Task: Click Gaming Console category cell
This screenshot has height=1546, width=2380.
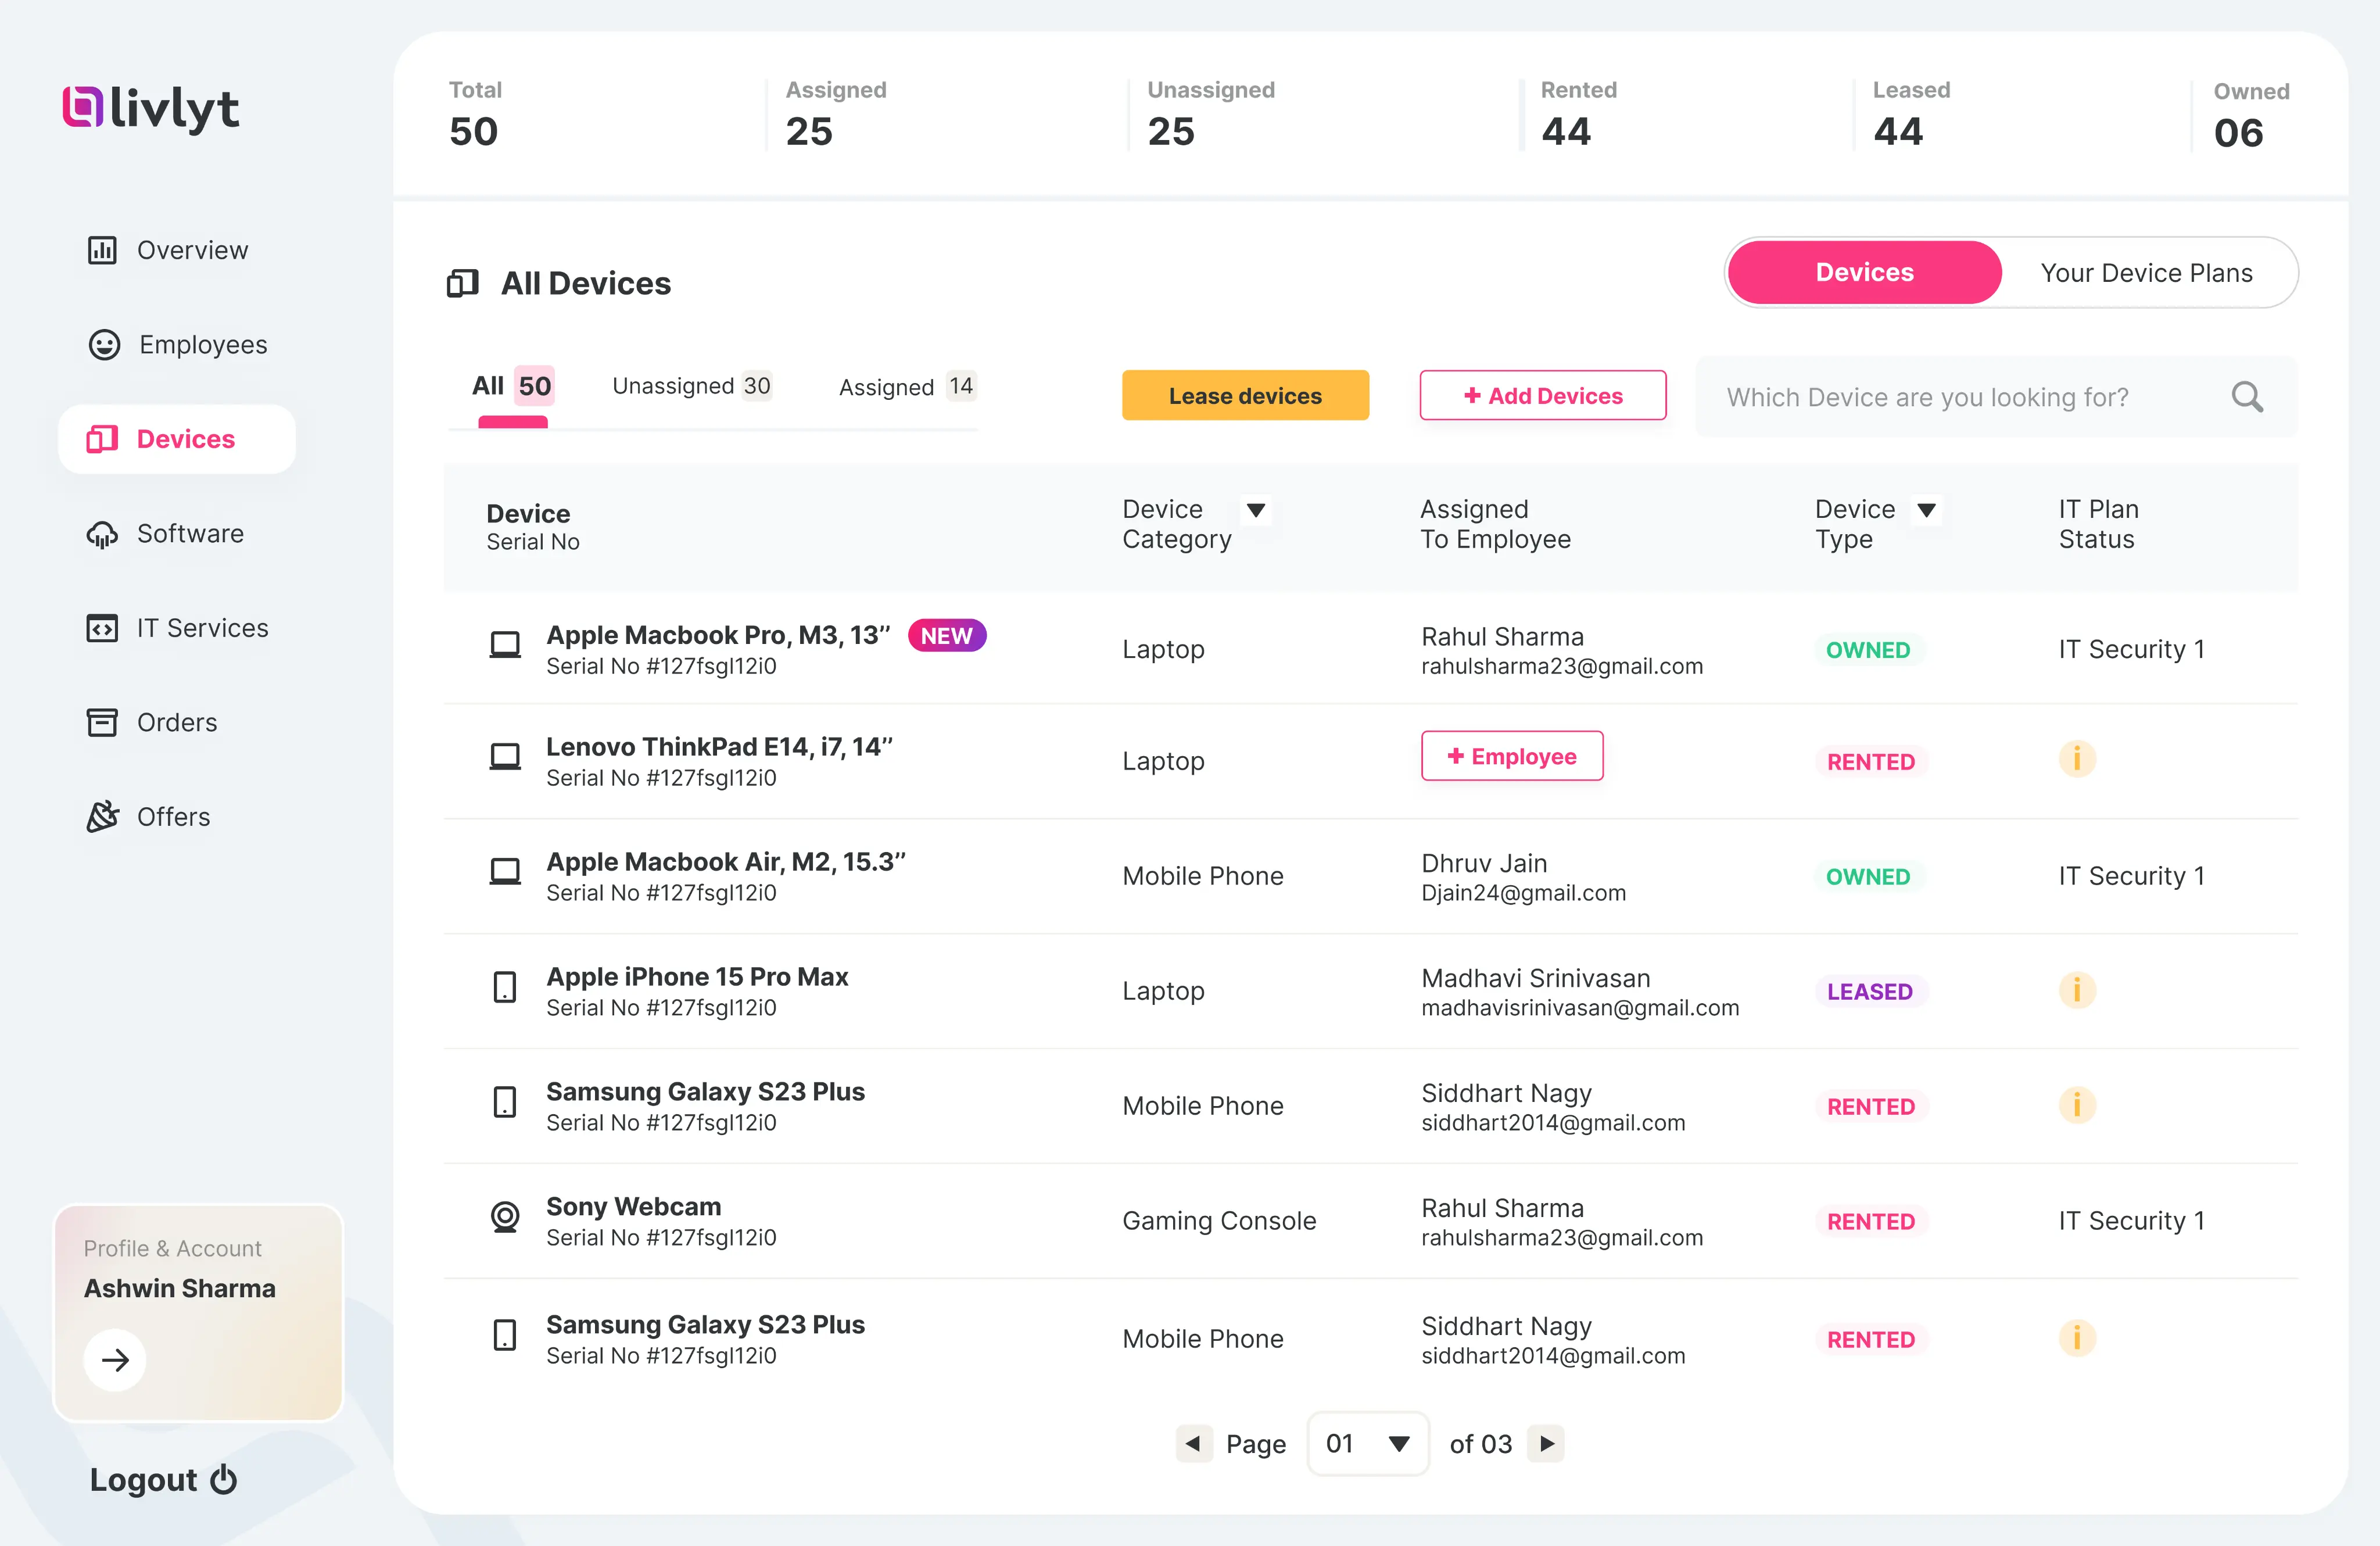Action: point(1219,1221)
